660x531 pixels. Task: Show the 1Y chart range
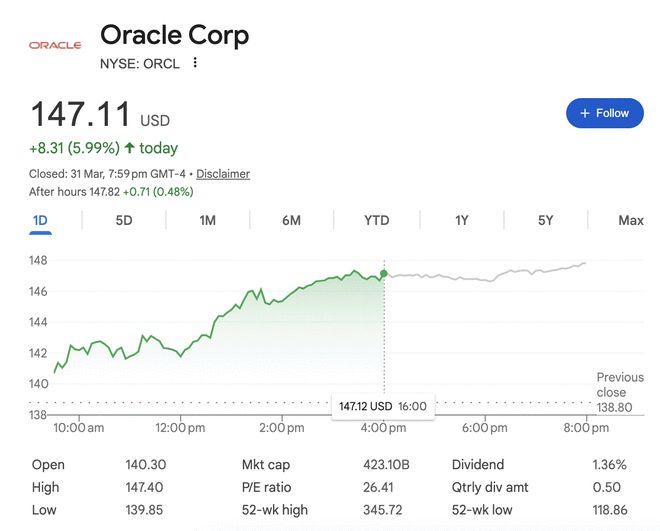461,220
